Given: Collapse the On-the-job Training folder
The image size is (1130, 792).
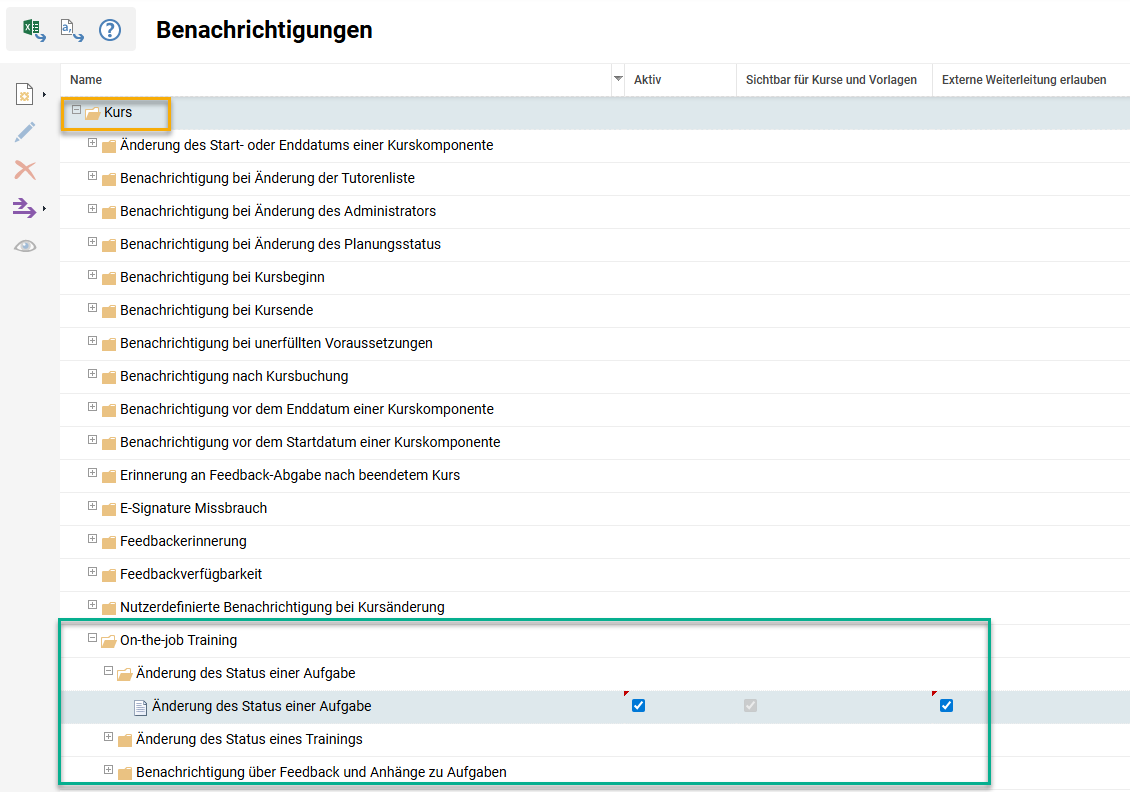Looking at the screenshot, I should [x=92, y=640].
